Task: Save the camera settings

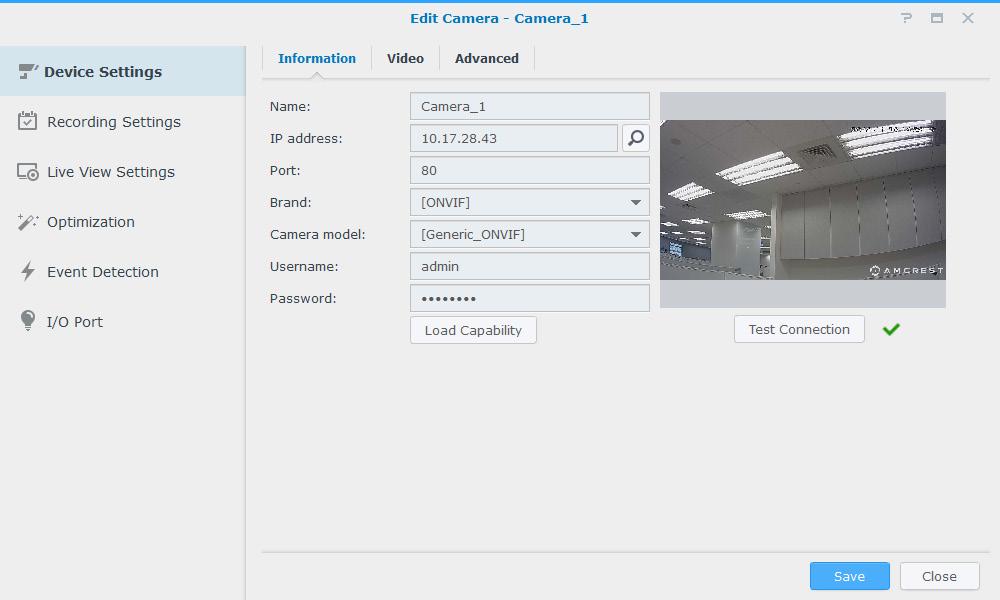Action: 849,576
